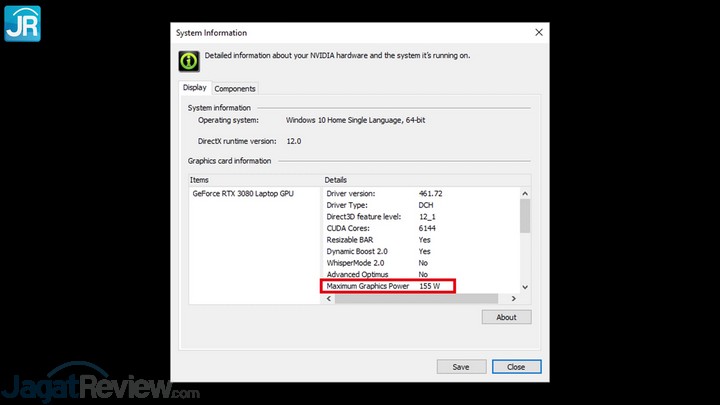Click the horizontal scrollbar right arrow
This screenshot has width=720, height=405.
(514, 298)
